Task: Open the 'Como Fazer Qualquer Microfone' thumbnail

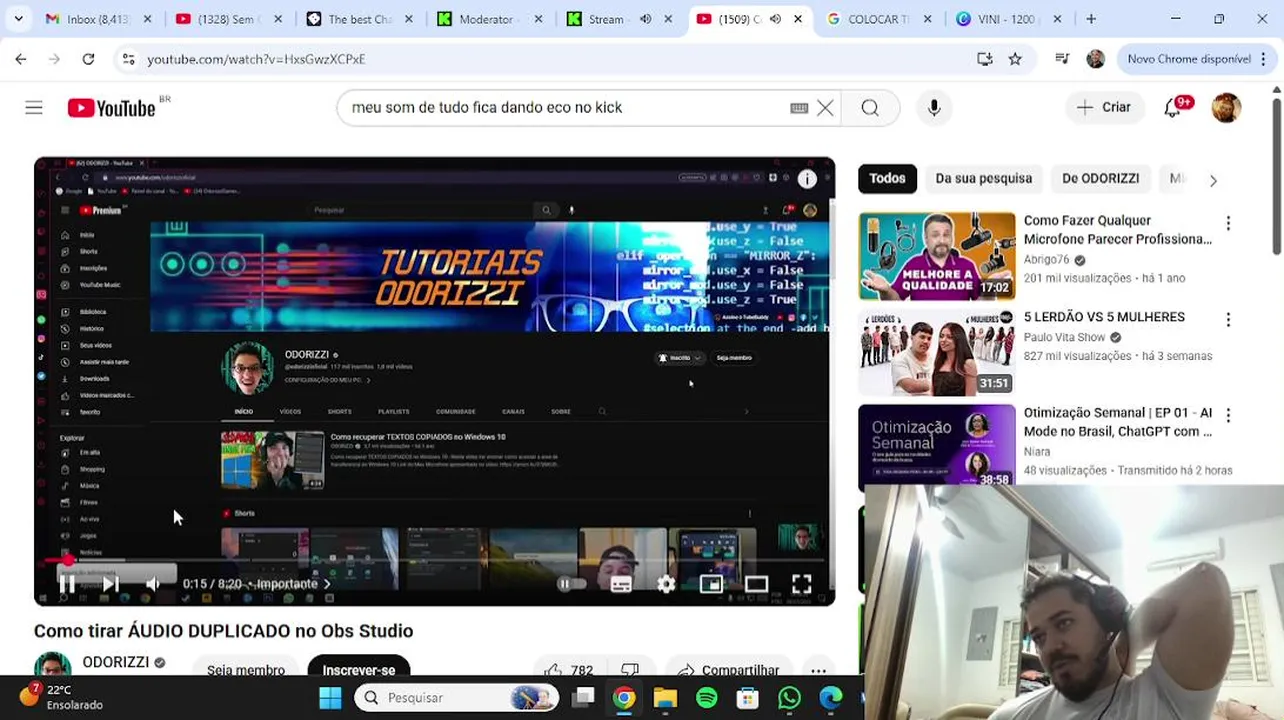Action: [936, 256]
